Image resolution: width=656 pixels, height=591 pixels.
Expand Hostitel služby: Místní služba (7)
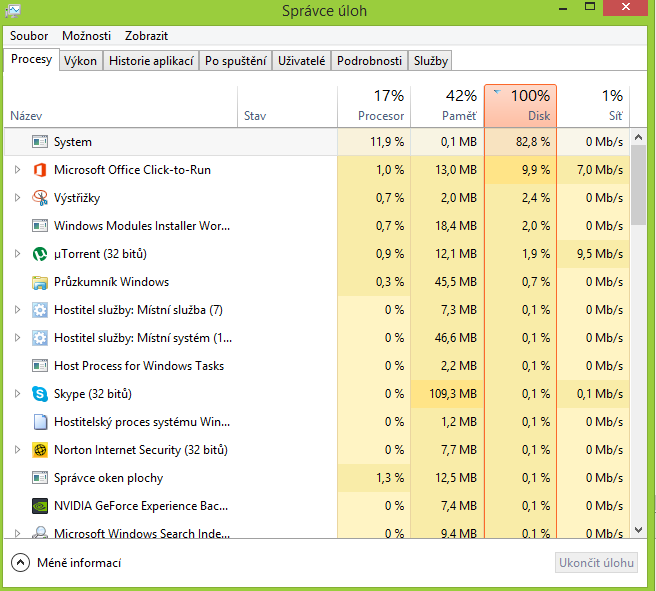[x=17, y=310]
